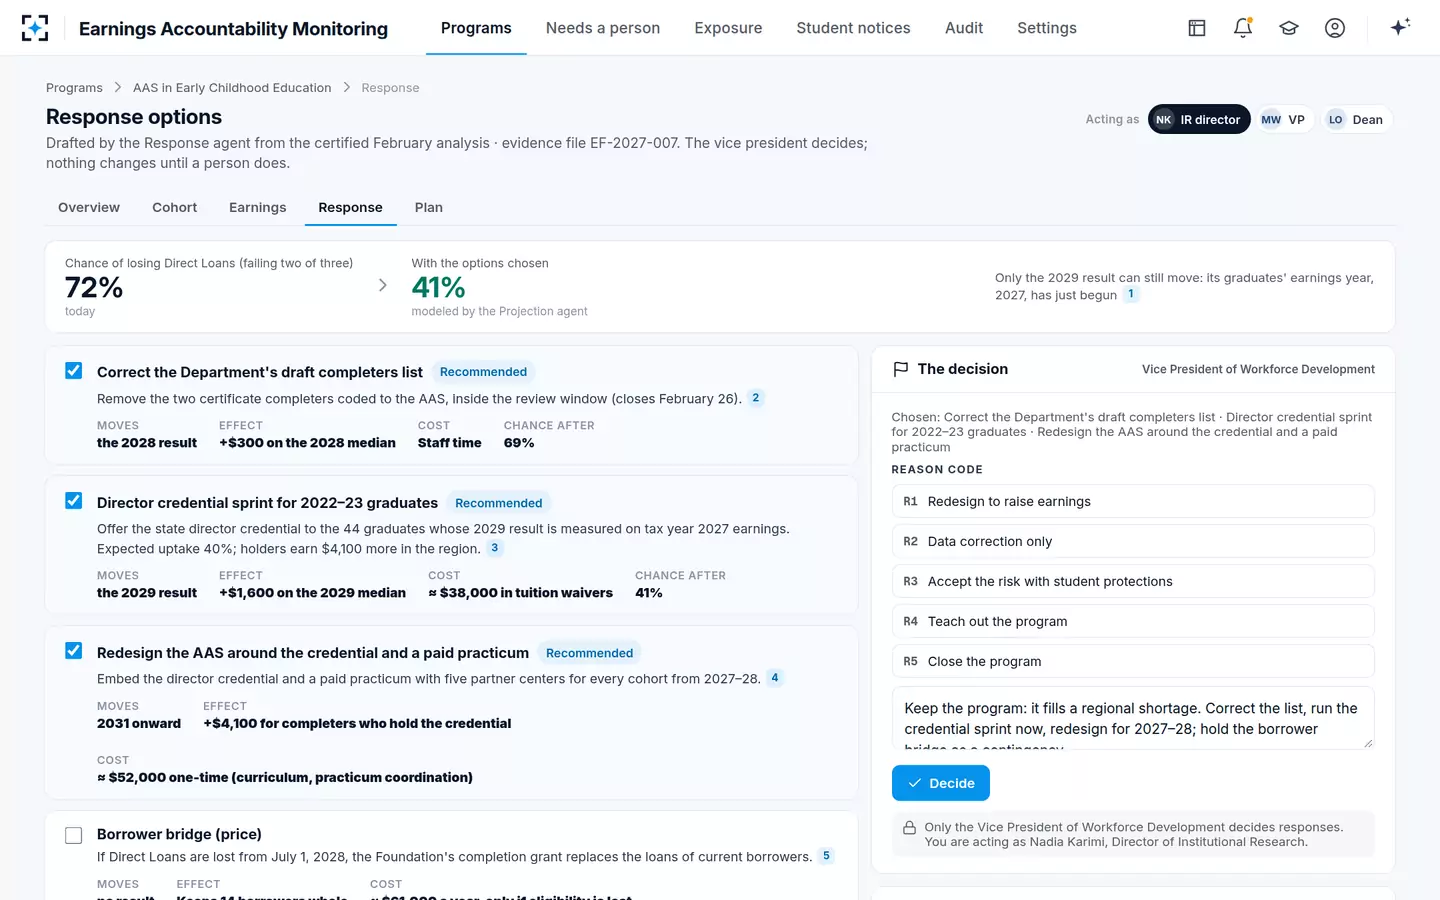This screenshot has width=1440, height=900.
Task: Uncheck Redesign the AAS around the credential
Action: 74,651
